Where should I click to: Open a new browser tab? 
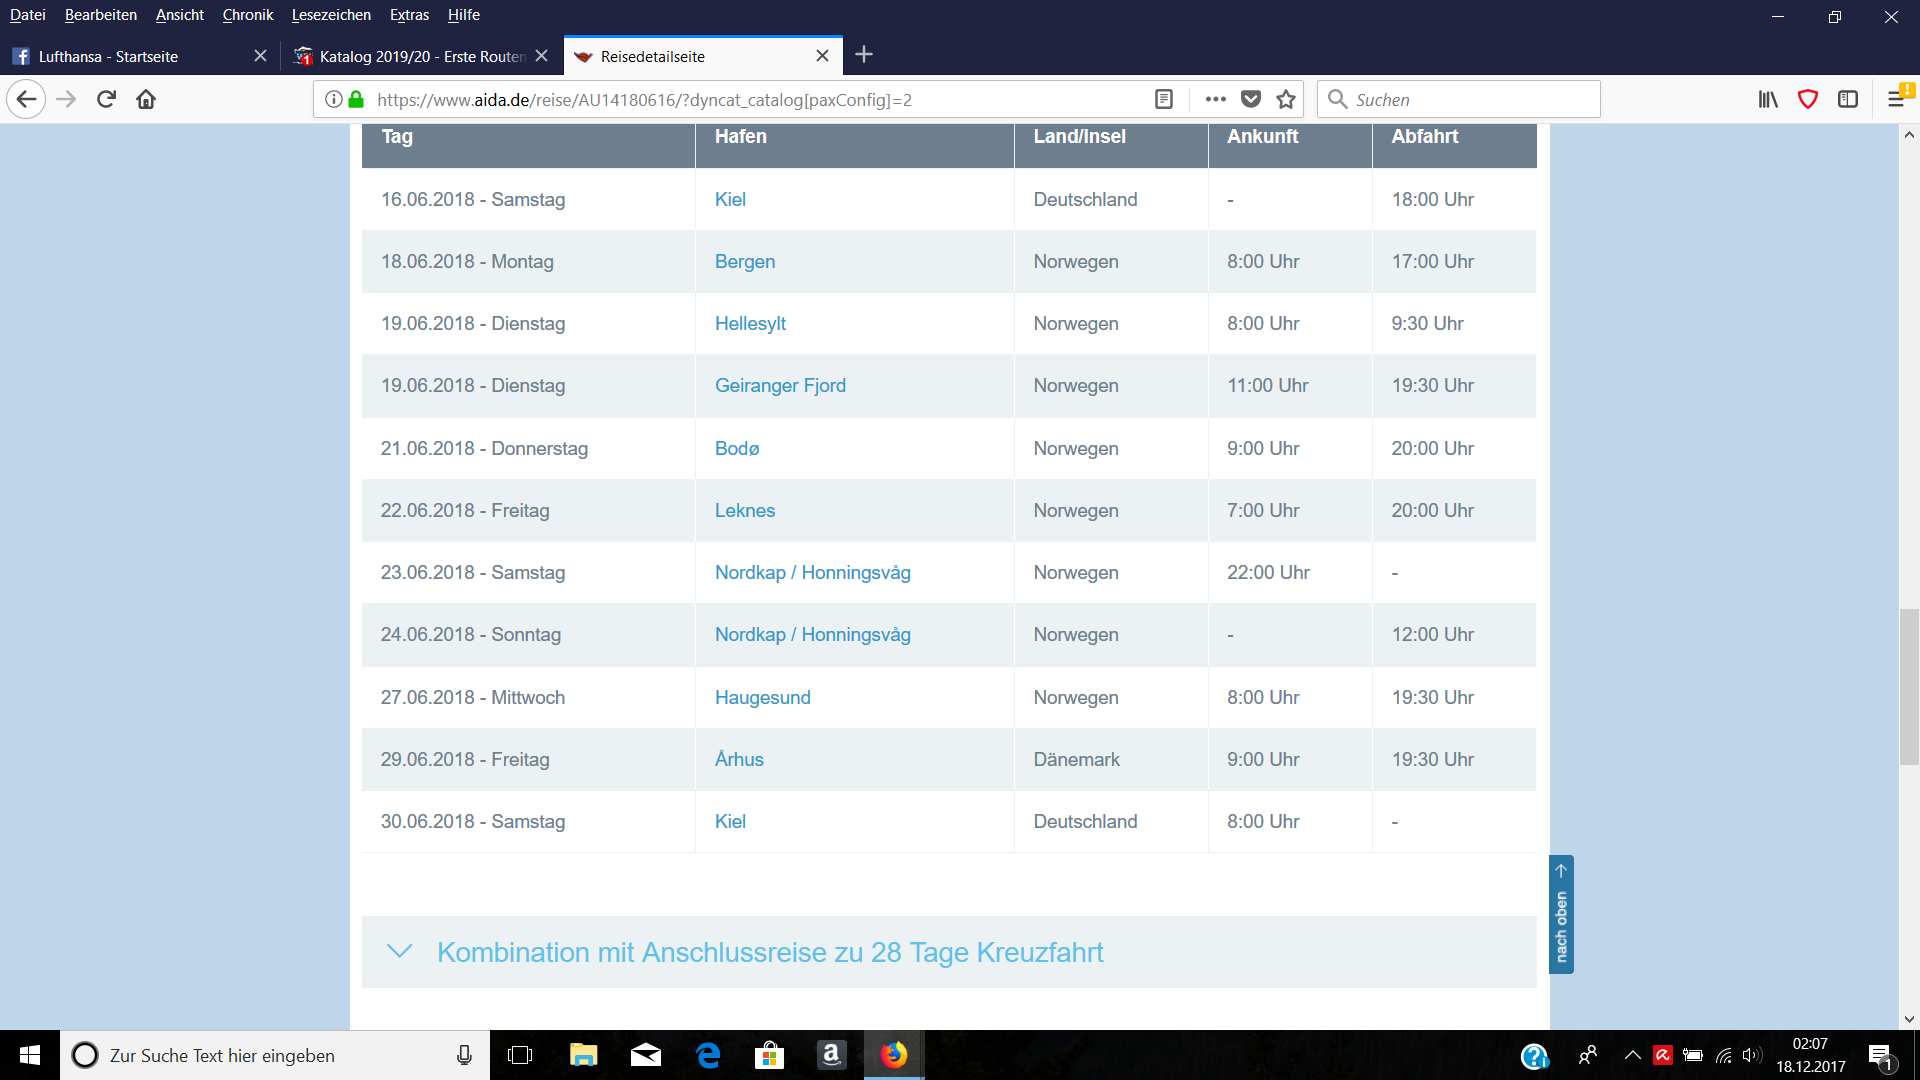click(x=865, y=55)
